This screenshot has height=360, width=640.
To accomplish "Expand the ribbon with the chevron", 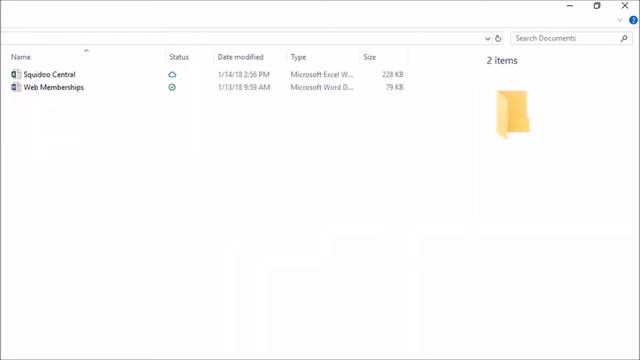I will click(x=620, y=20).
